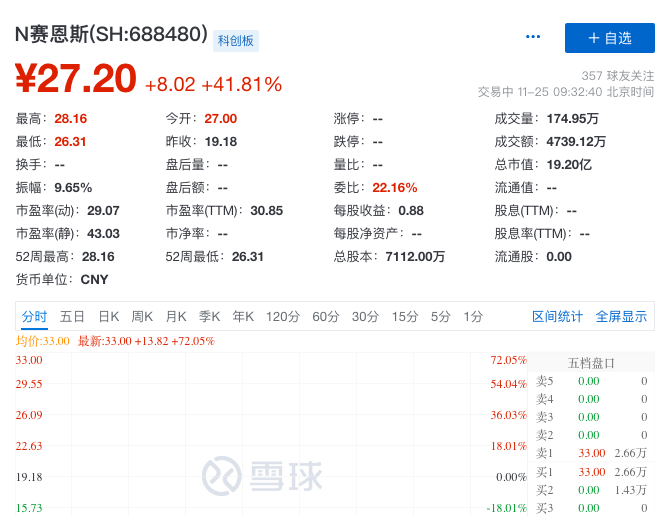This screenshot has width=660, height=517.
Task: Click the trading time 11-25 09:32:40
Action: pos(560,92)
